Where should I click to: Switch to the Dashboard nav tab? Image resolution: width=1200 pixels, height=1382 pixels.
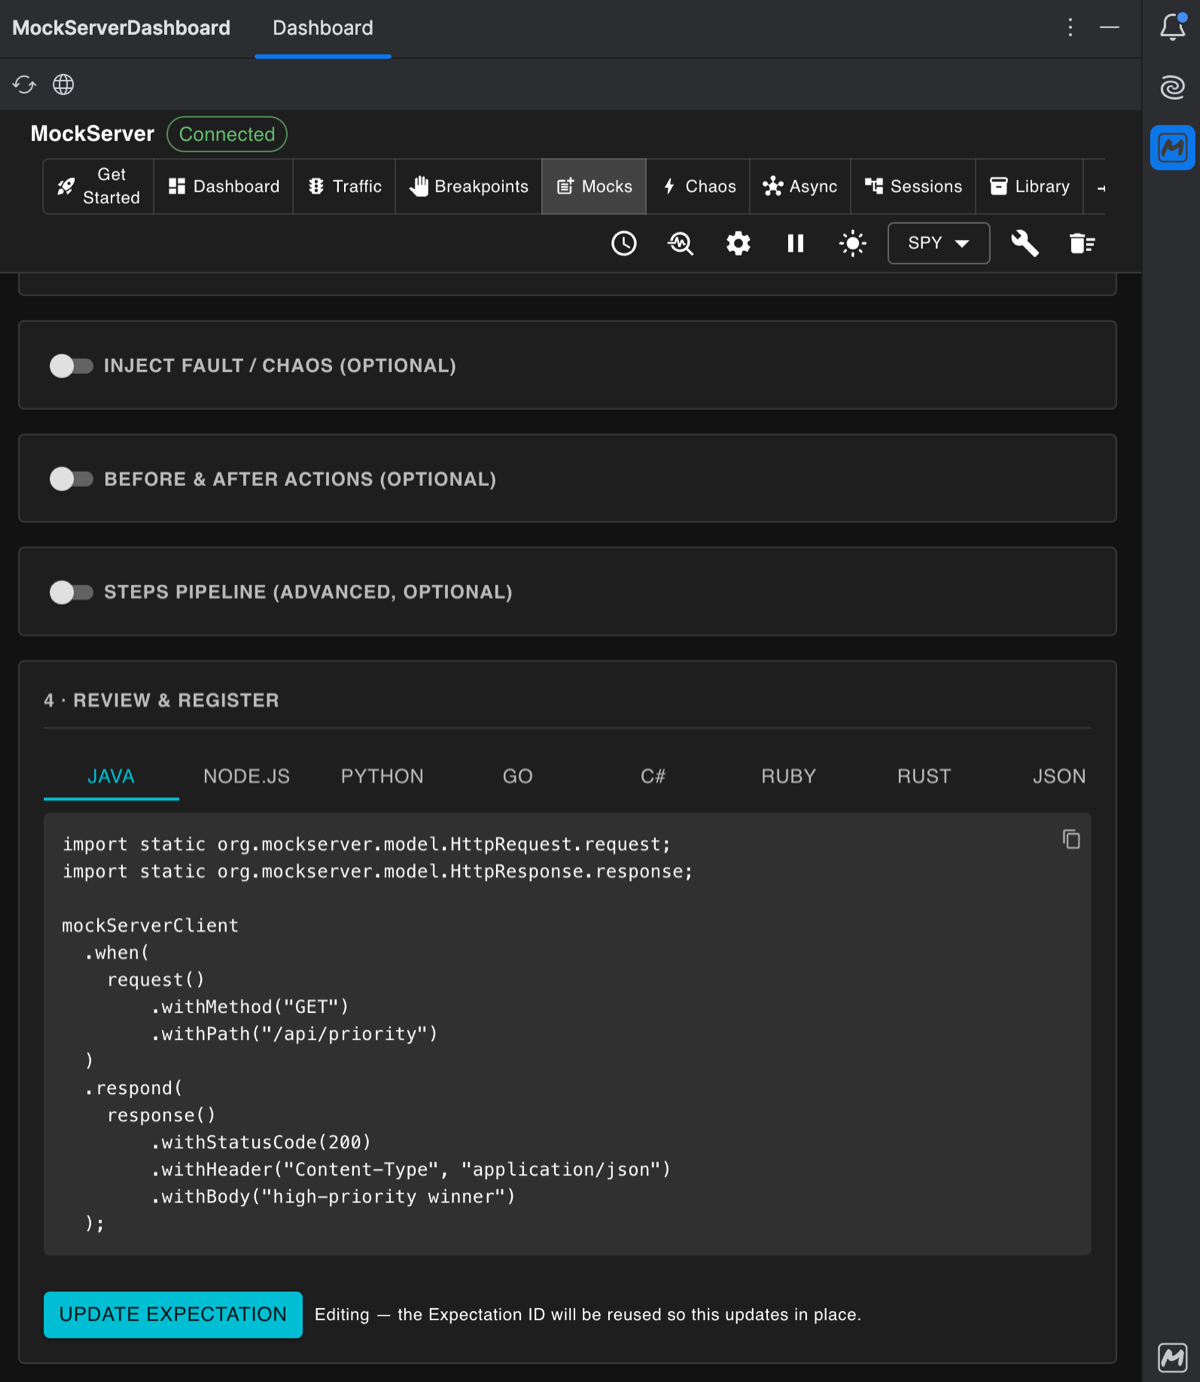[224, 186]
